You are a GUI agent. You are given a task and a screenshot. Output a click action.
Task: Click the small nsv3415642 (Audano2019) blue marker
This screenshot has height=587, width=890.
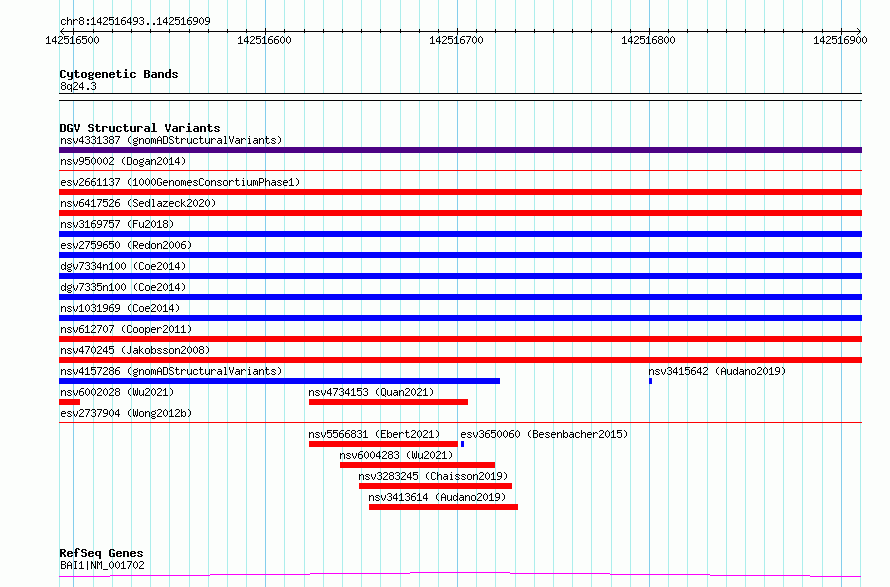[x=650, y=381]
